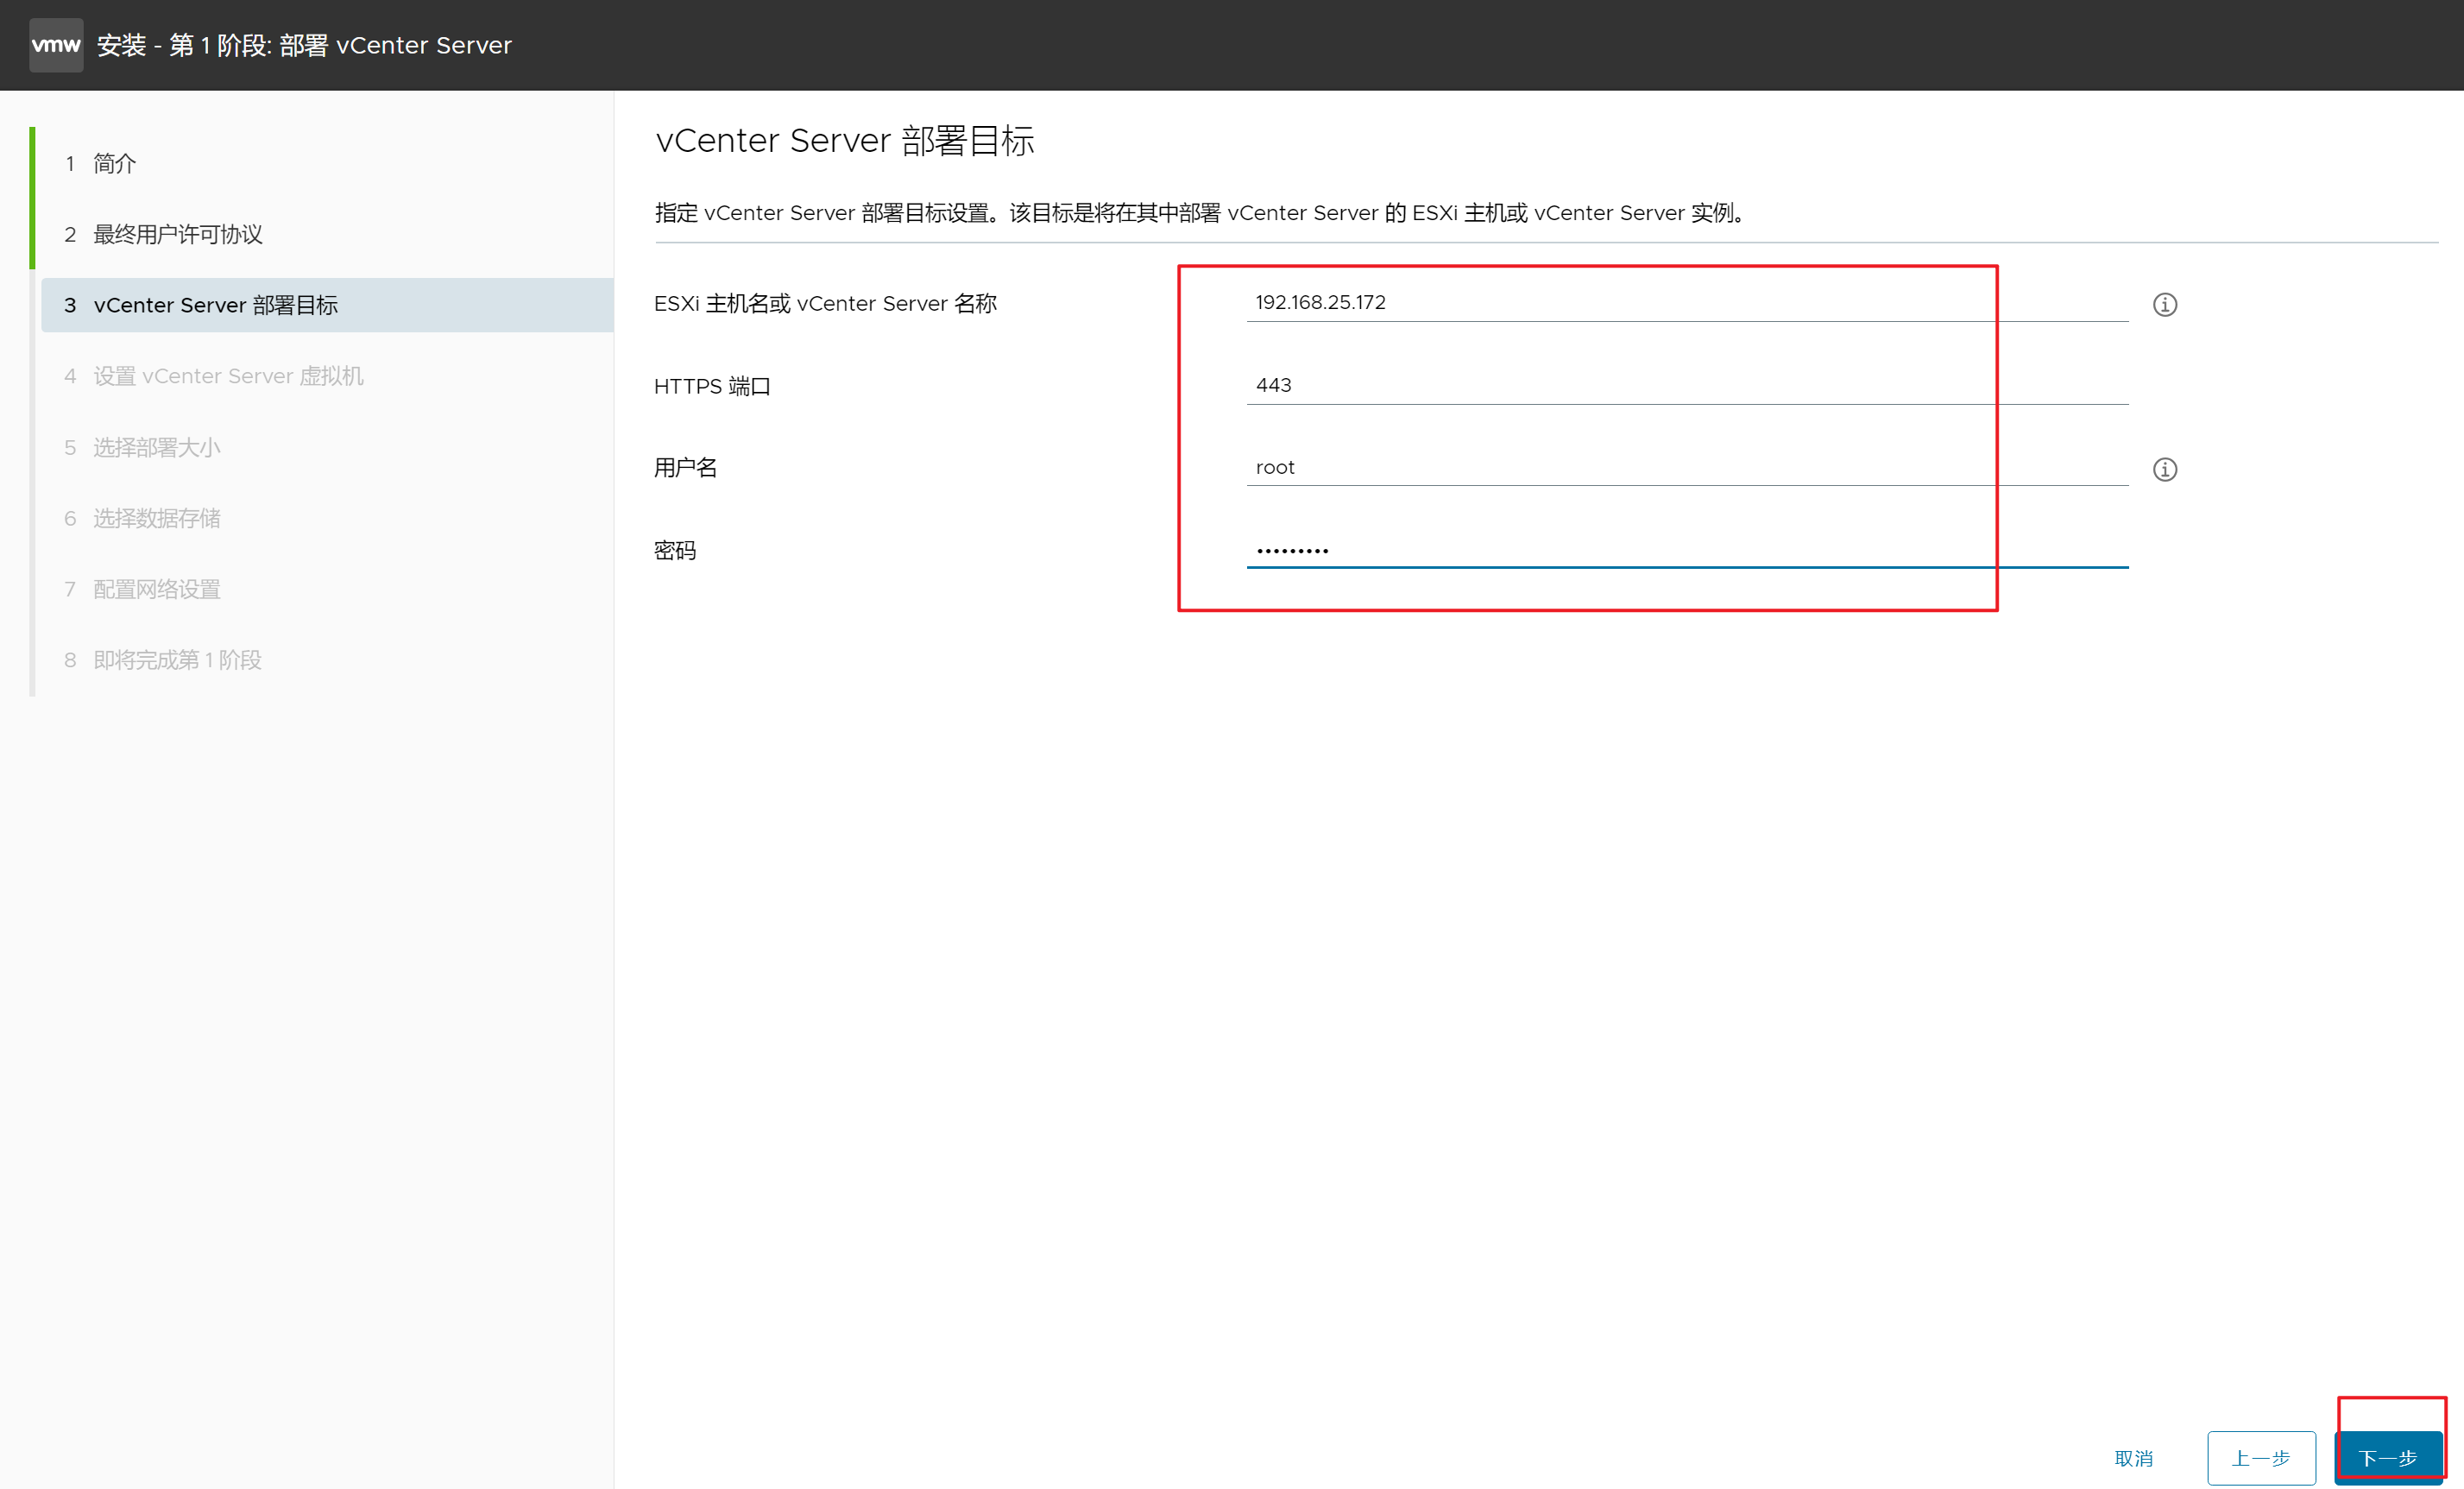Click step 4 设置 vCenter Server 虚拟机
This screenshot has height=1489, width=2464.
[x=227, y=376]
